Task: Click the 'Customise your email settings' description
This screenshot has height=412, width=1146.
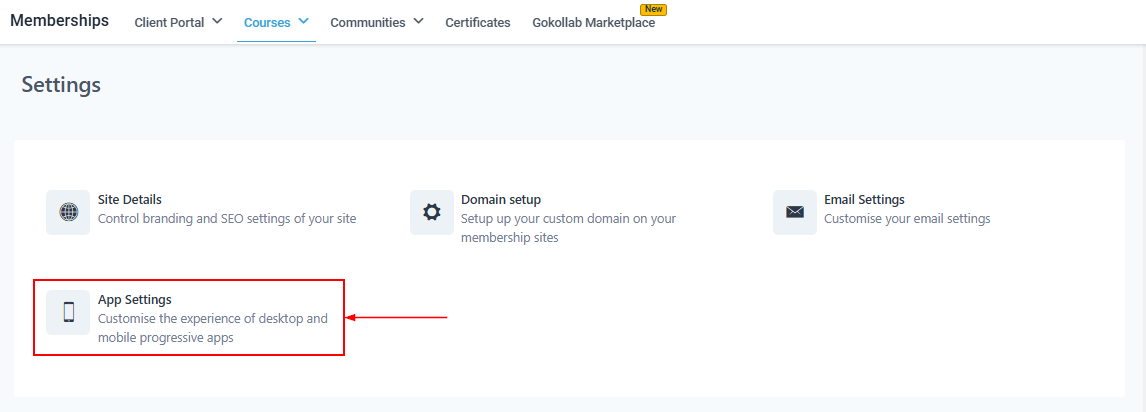Action: 907,219
